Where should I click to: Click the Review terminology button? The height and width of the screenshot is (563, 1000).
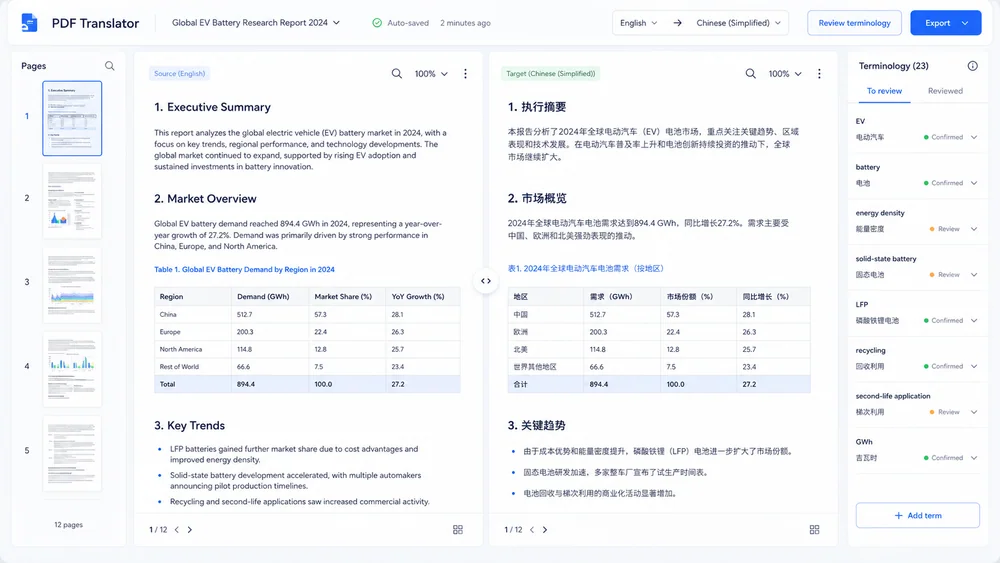point(854,23)
